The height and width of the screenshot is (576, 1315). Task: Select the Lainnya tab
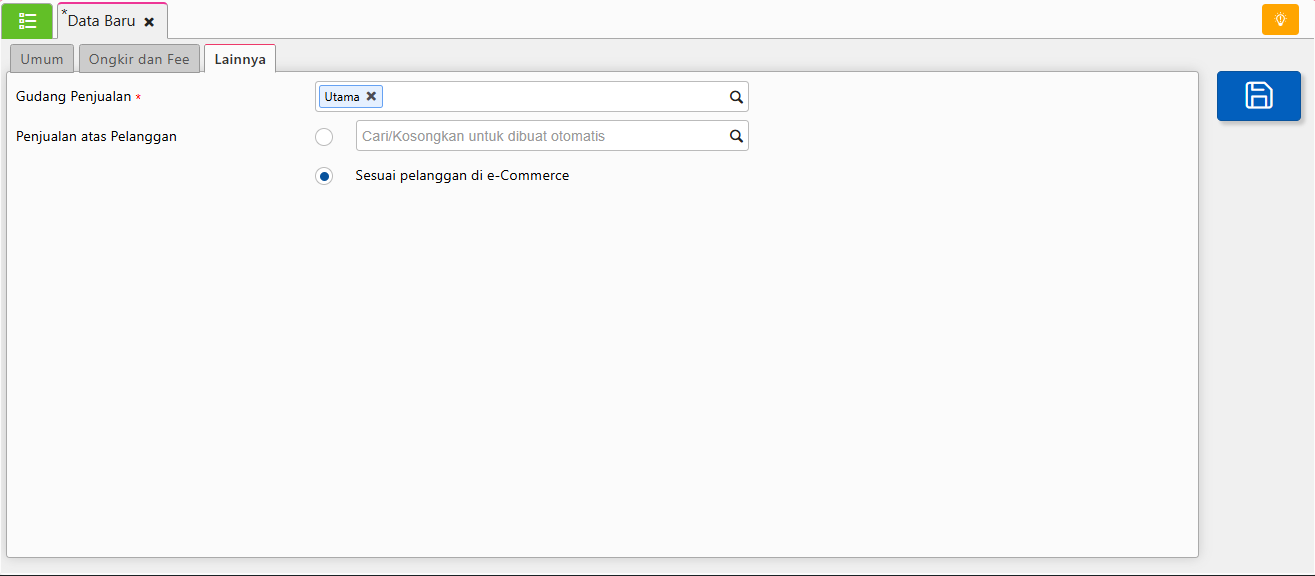tap(240, 59)
